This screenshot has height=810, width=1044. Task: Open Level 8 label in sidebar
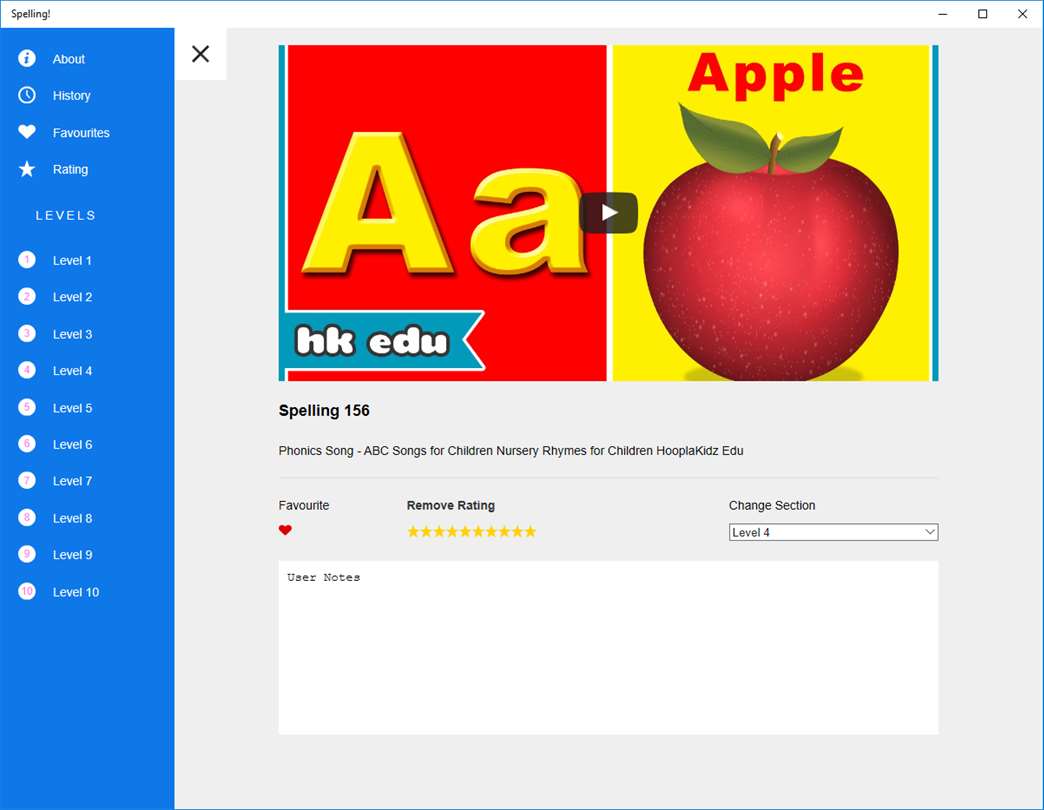pyautogui.click(x=72, y=518)
